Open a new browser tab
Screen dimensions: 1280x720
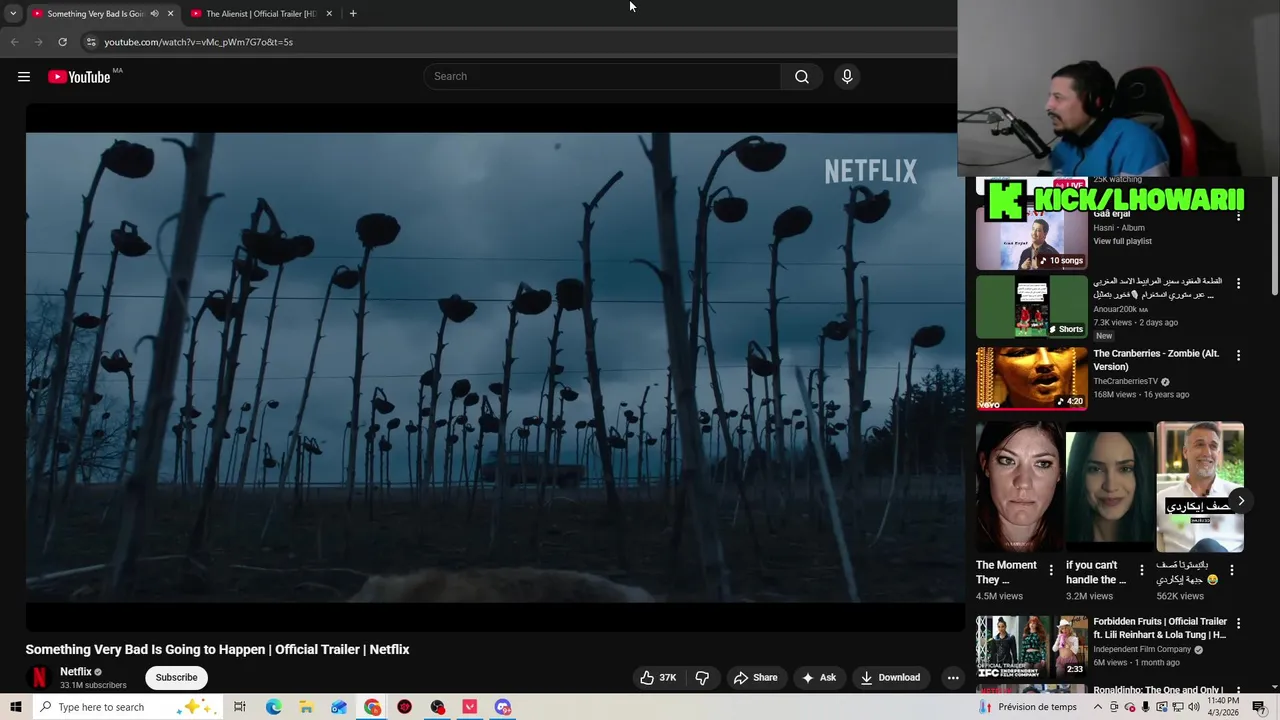353,13
